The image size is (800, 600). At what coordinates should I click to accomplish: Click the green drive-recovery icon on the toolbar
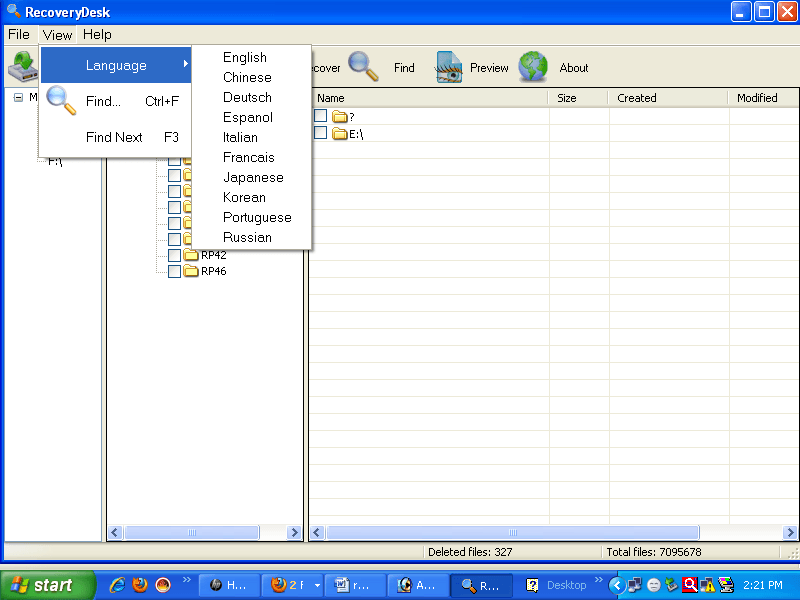22,64
